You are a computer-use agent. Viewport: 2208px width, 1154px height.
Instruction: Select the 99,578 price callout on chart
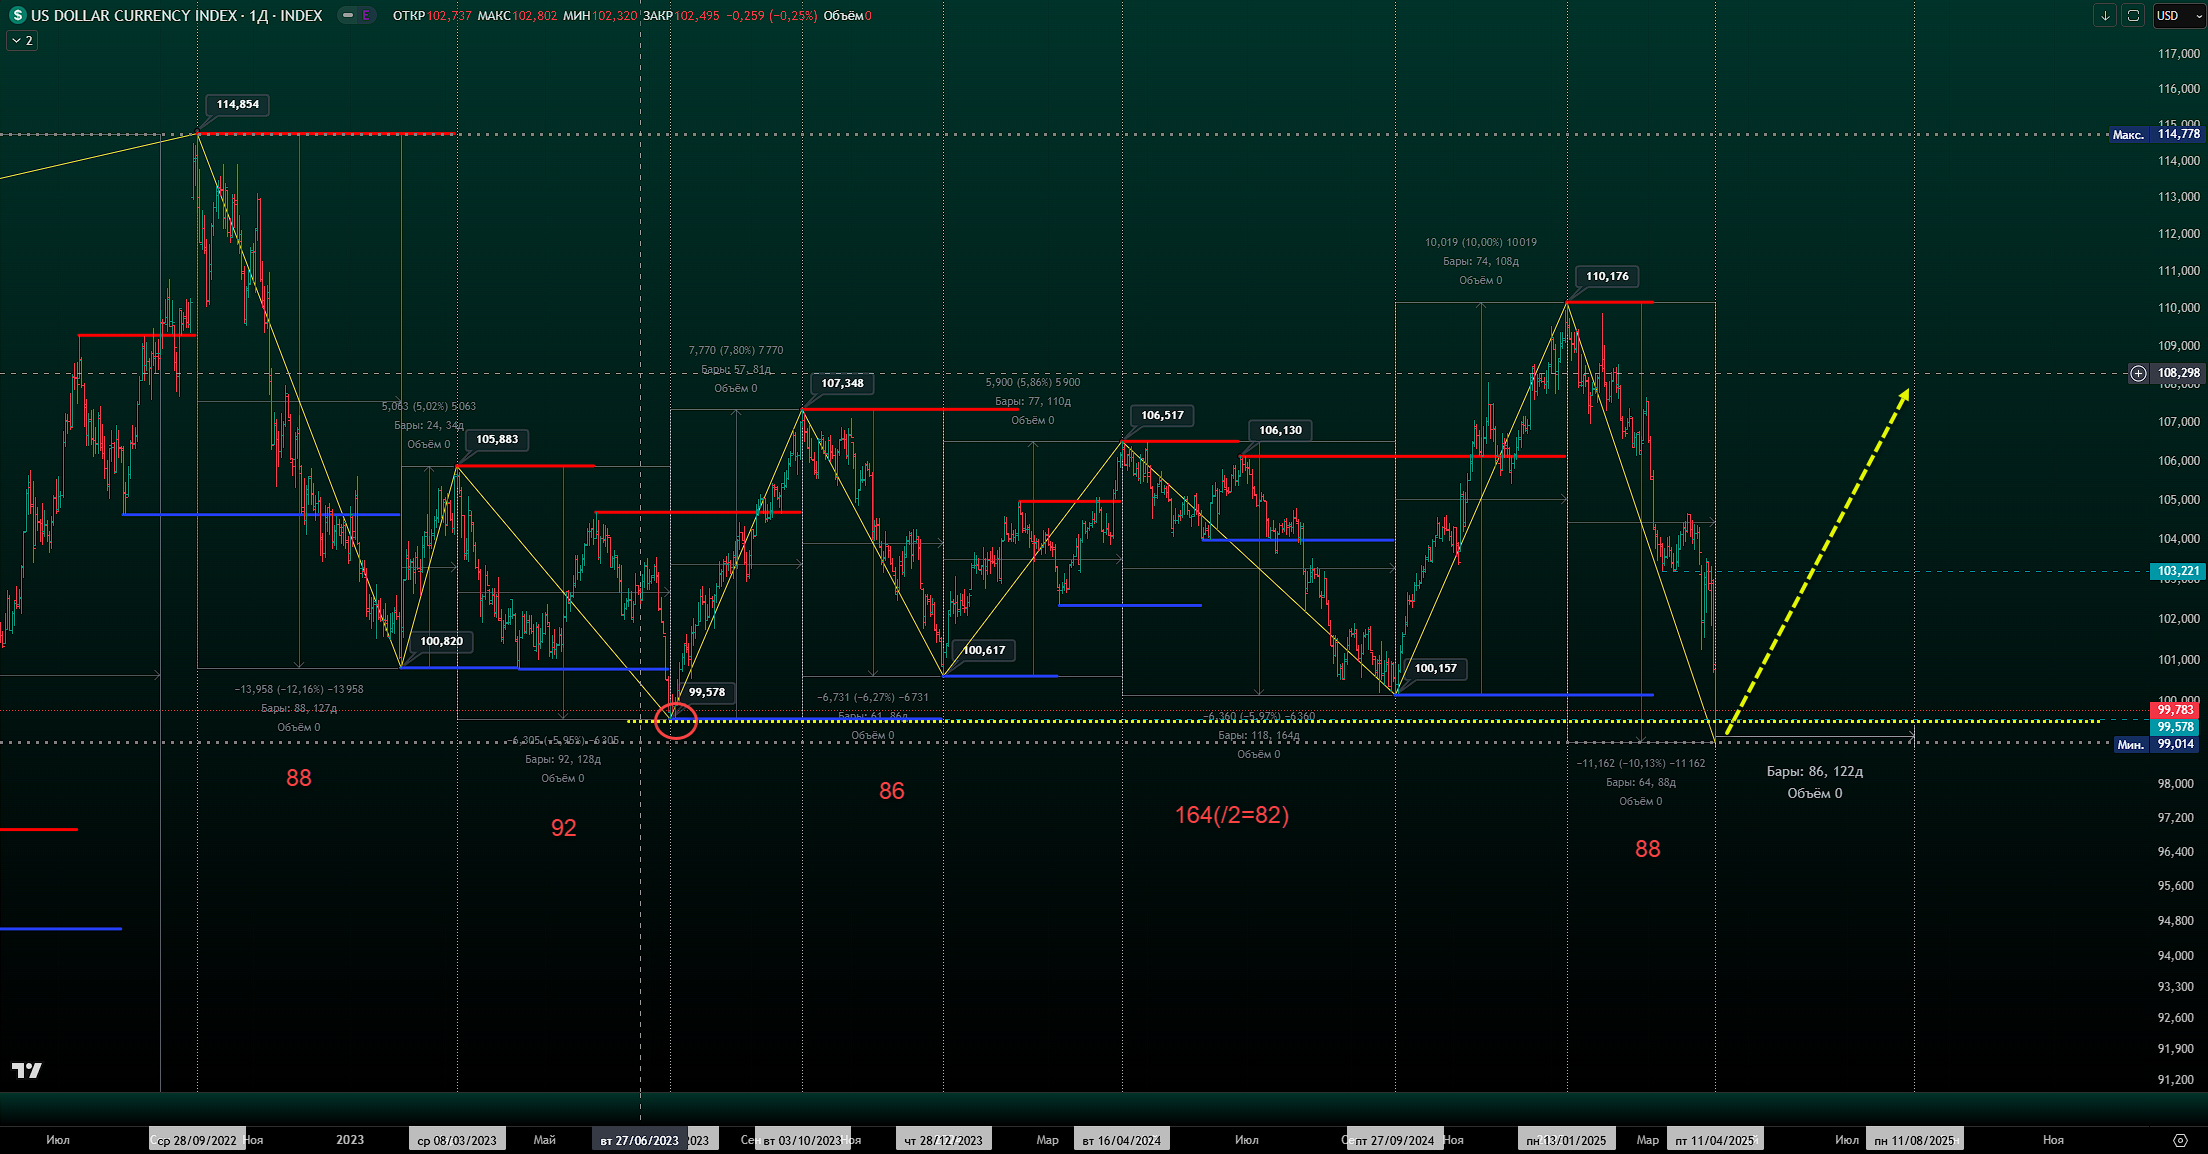[707, 692]
